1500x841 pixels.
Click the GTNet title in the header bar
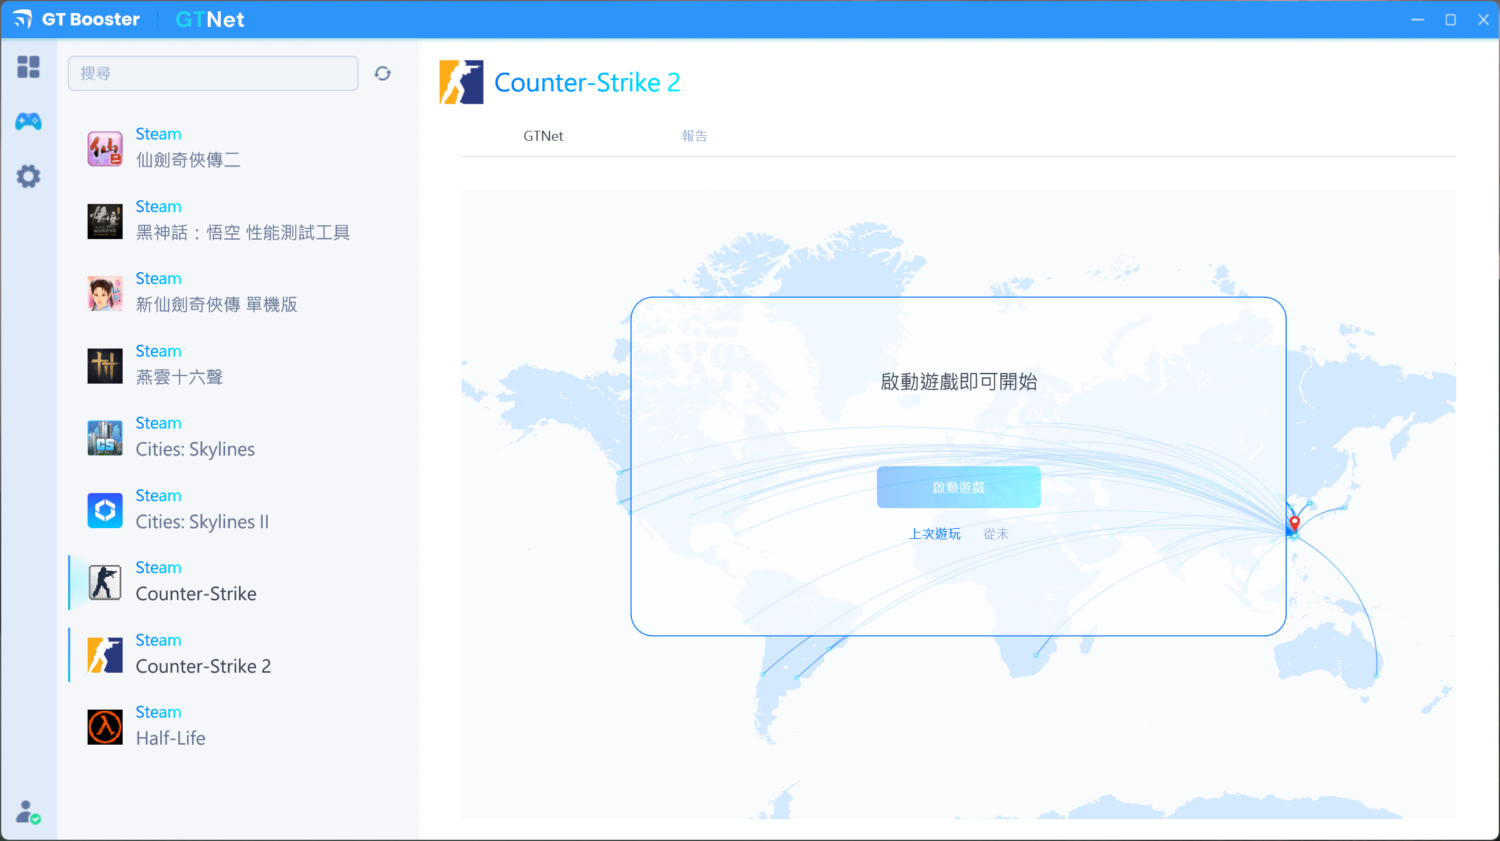[x=210, y=20]
